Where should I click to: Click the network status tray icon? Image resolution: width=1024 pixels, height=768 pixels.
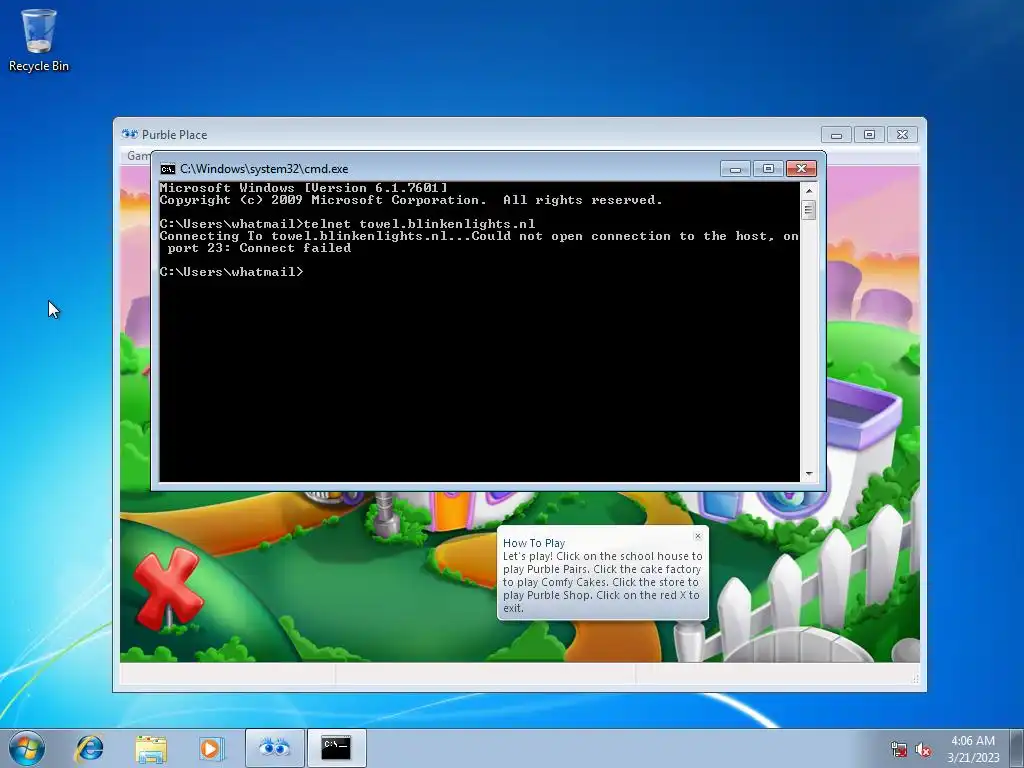pos(899,750)
